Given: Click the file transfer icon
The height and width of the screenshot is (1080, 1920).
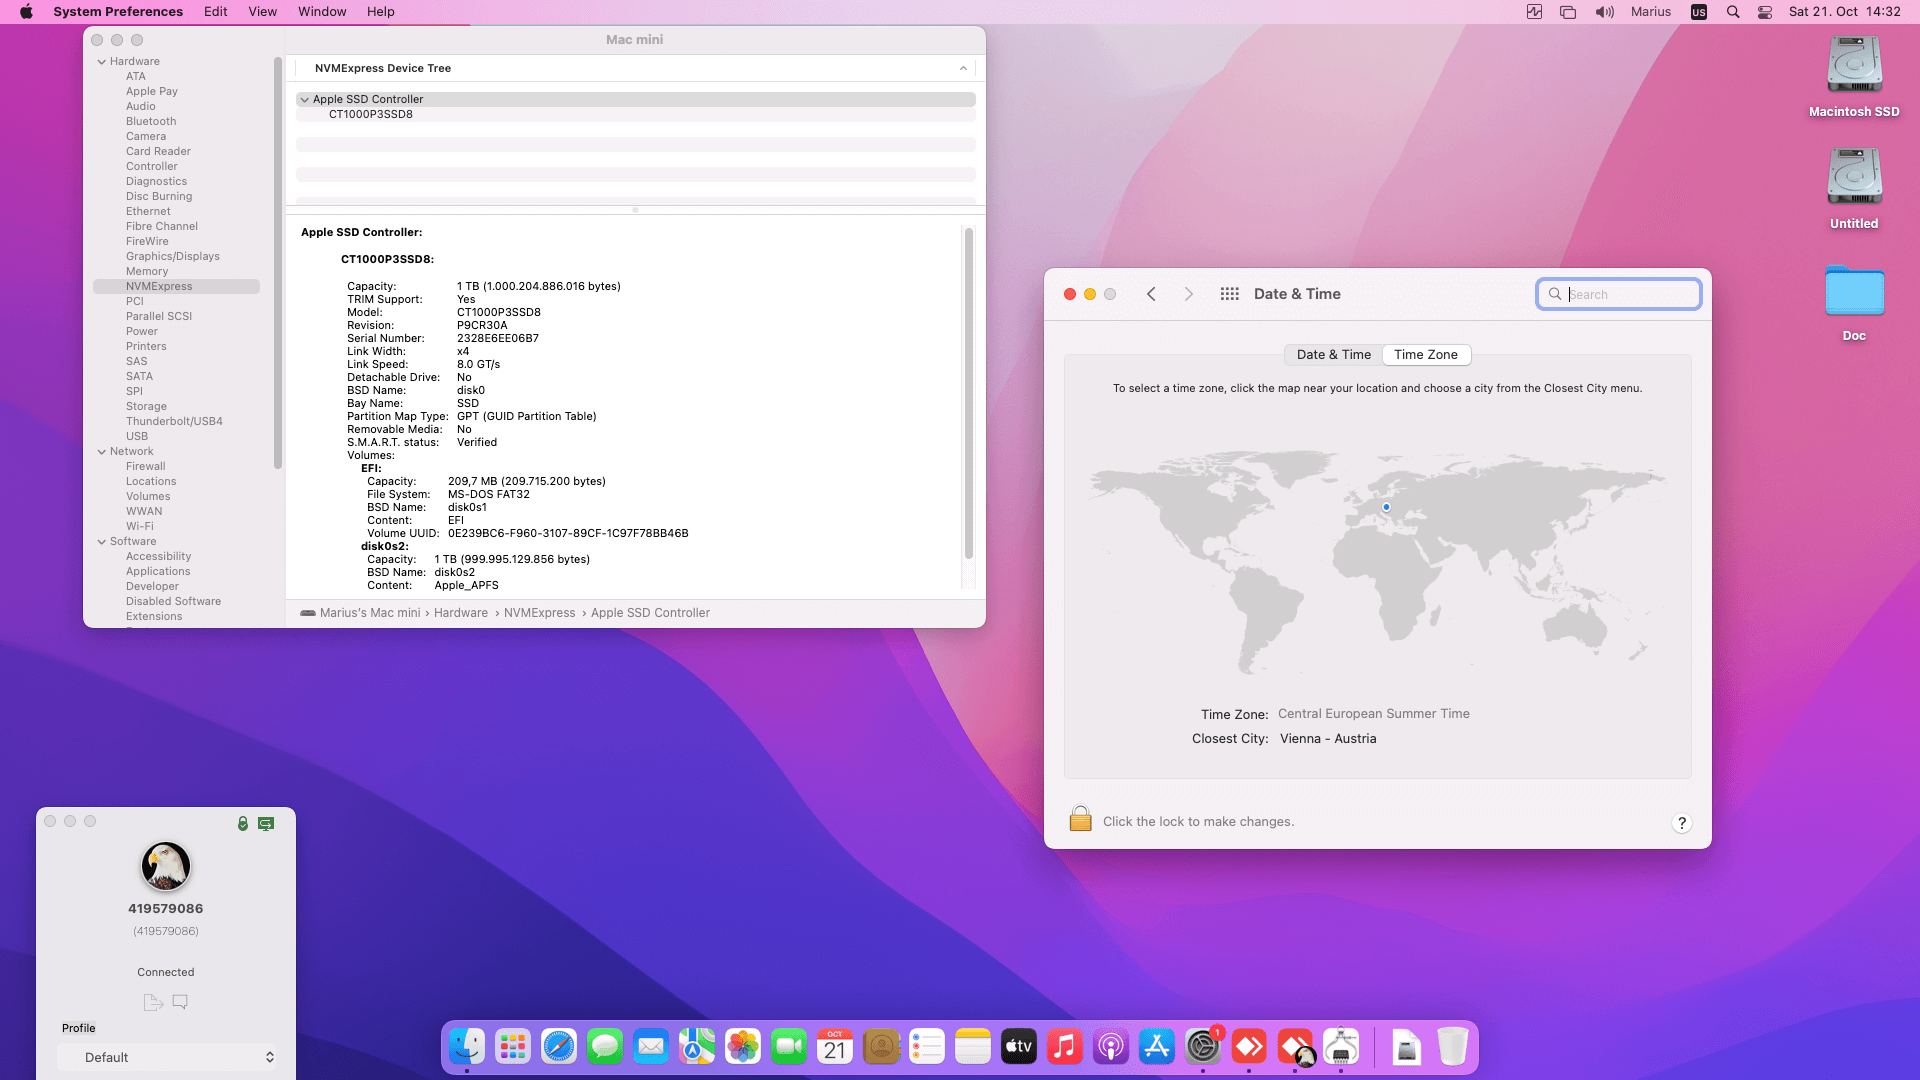Looking at the screenshot, I should (152, 1002).
